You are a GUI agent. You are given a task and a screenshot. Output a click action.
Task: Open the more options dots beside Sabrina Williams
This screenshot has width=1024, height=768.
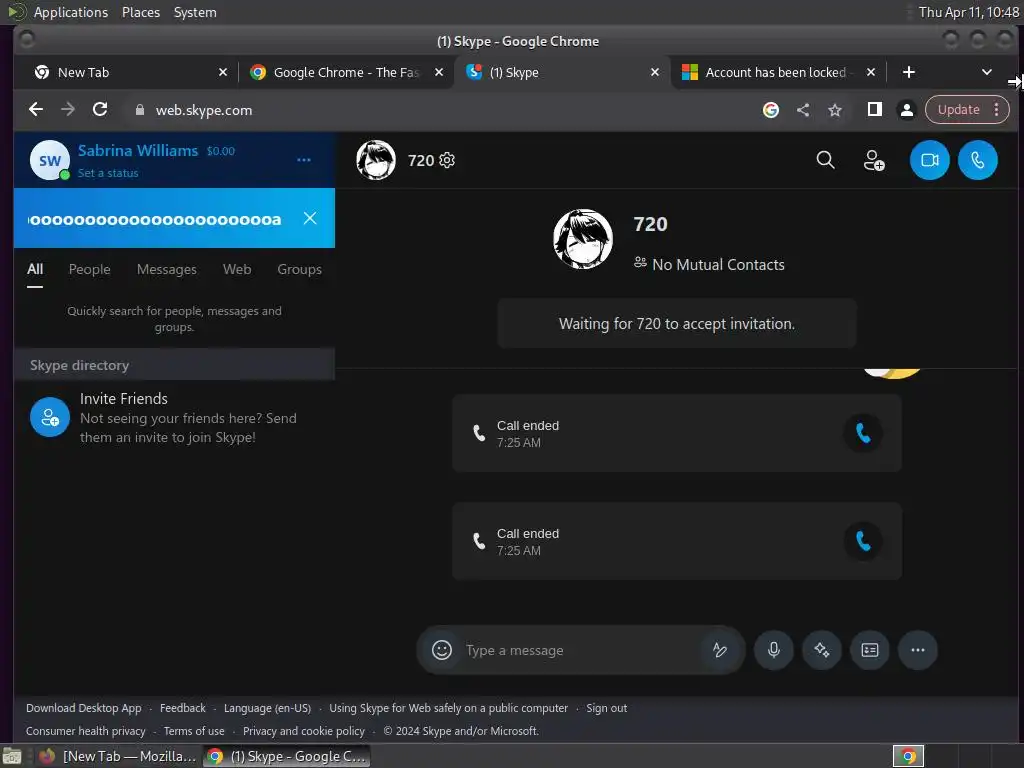coord(304,160)
